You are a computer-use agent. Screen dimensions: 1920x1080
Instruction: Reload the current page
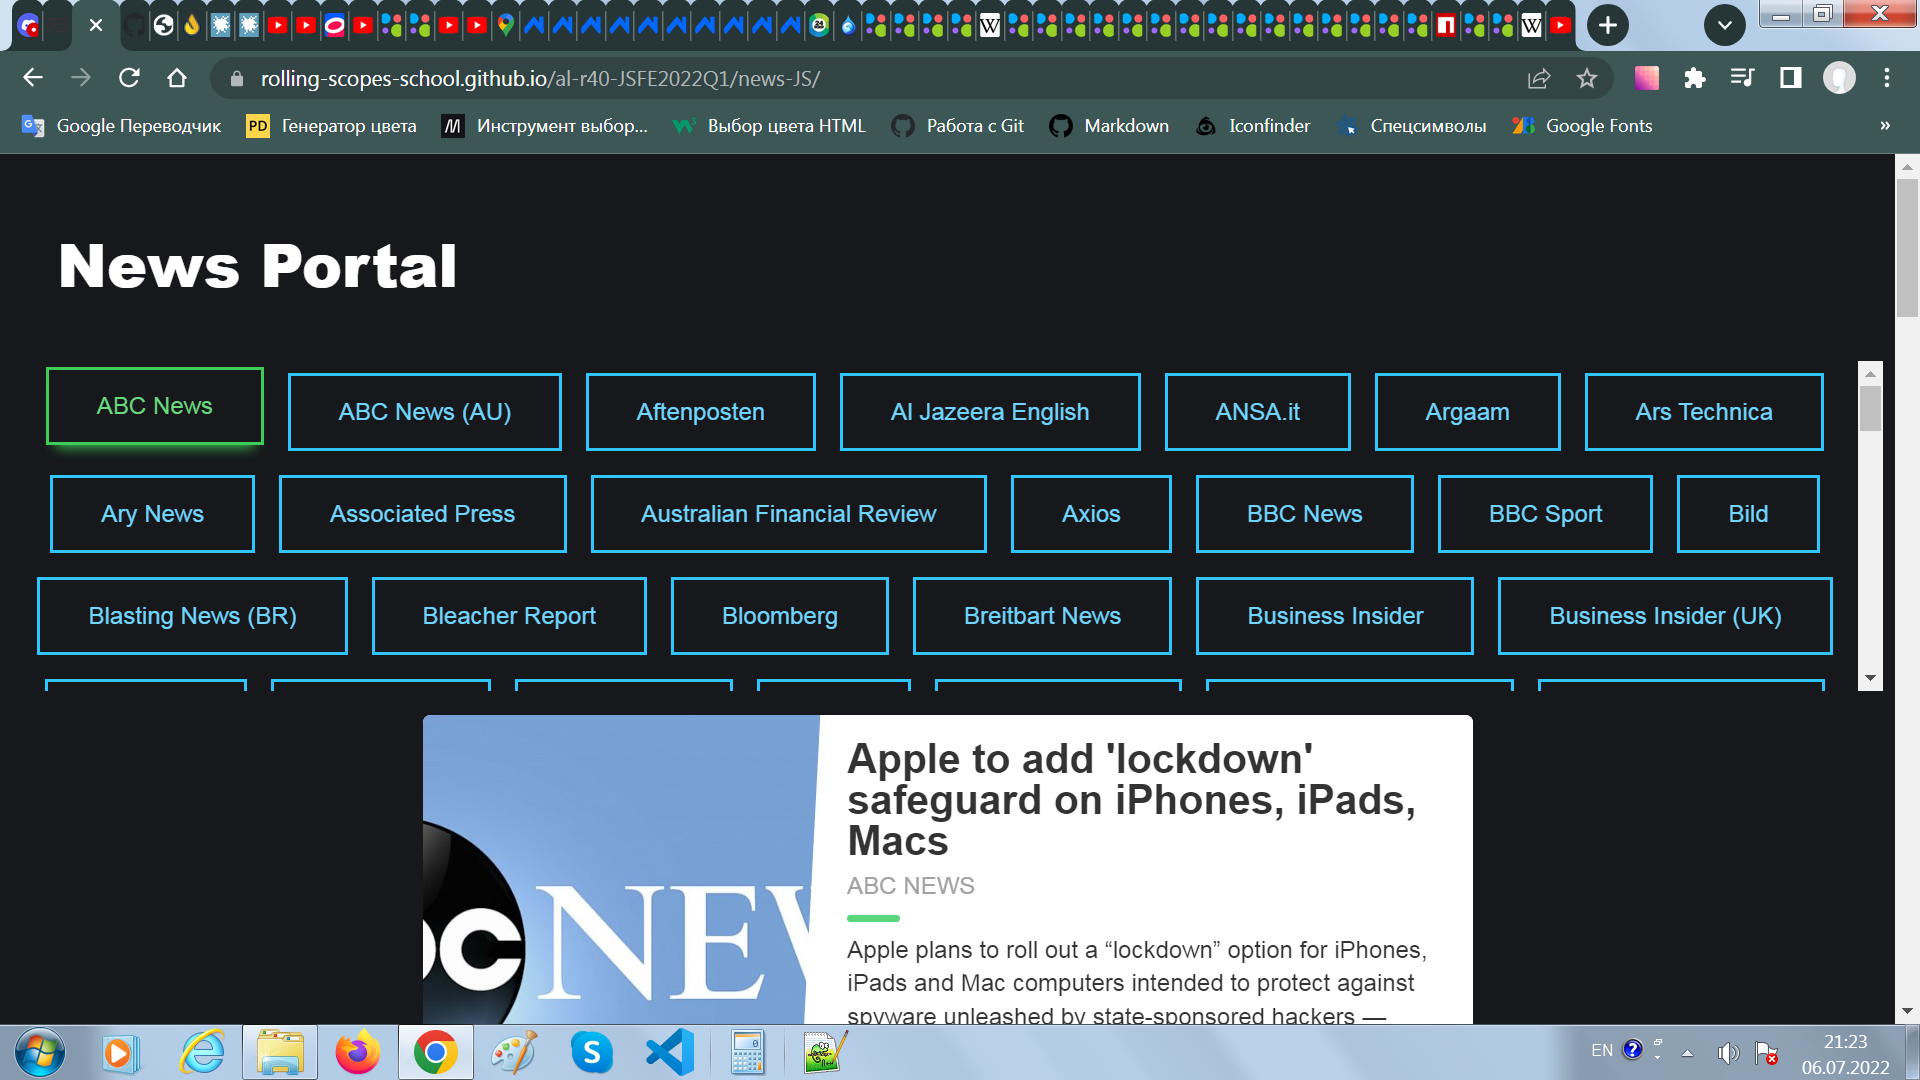pos(129,78)
